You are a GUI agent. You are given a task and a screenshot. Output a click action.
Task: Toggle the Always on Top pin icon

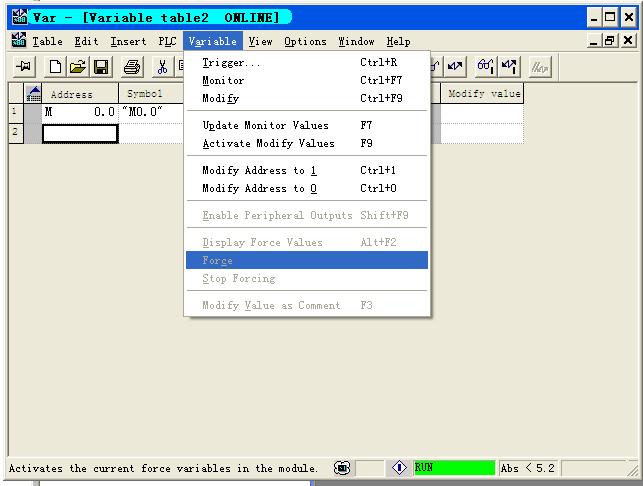tap(22, 67)
